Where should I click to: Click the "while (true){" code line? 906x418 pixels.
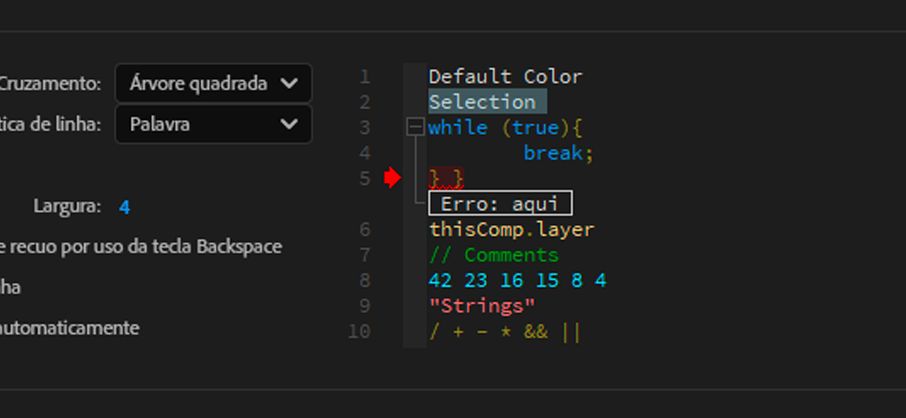tap(505, 128)
